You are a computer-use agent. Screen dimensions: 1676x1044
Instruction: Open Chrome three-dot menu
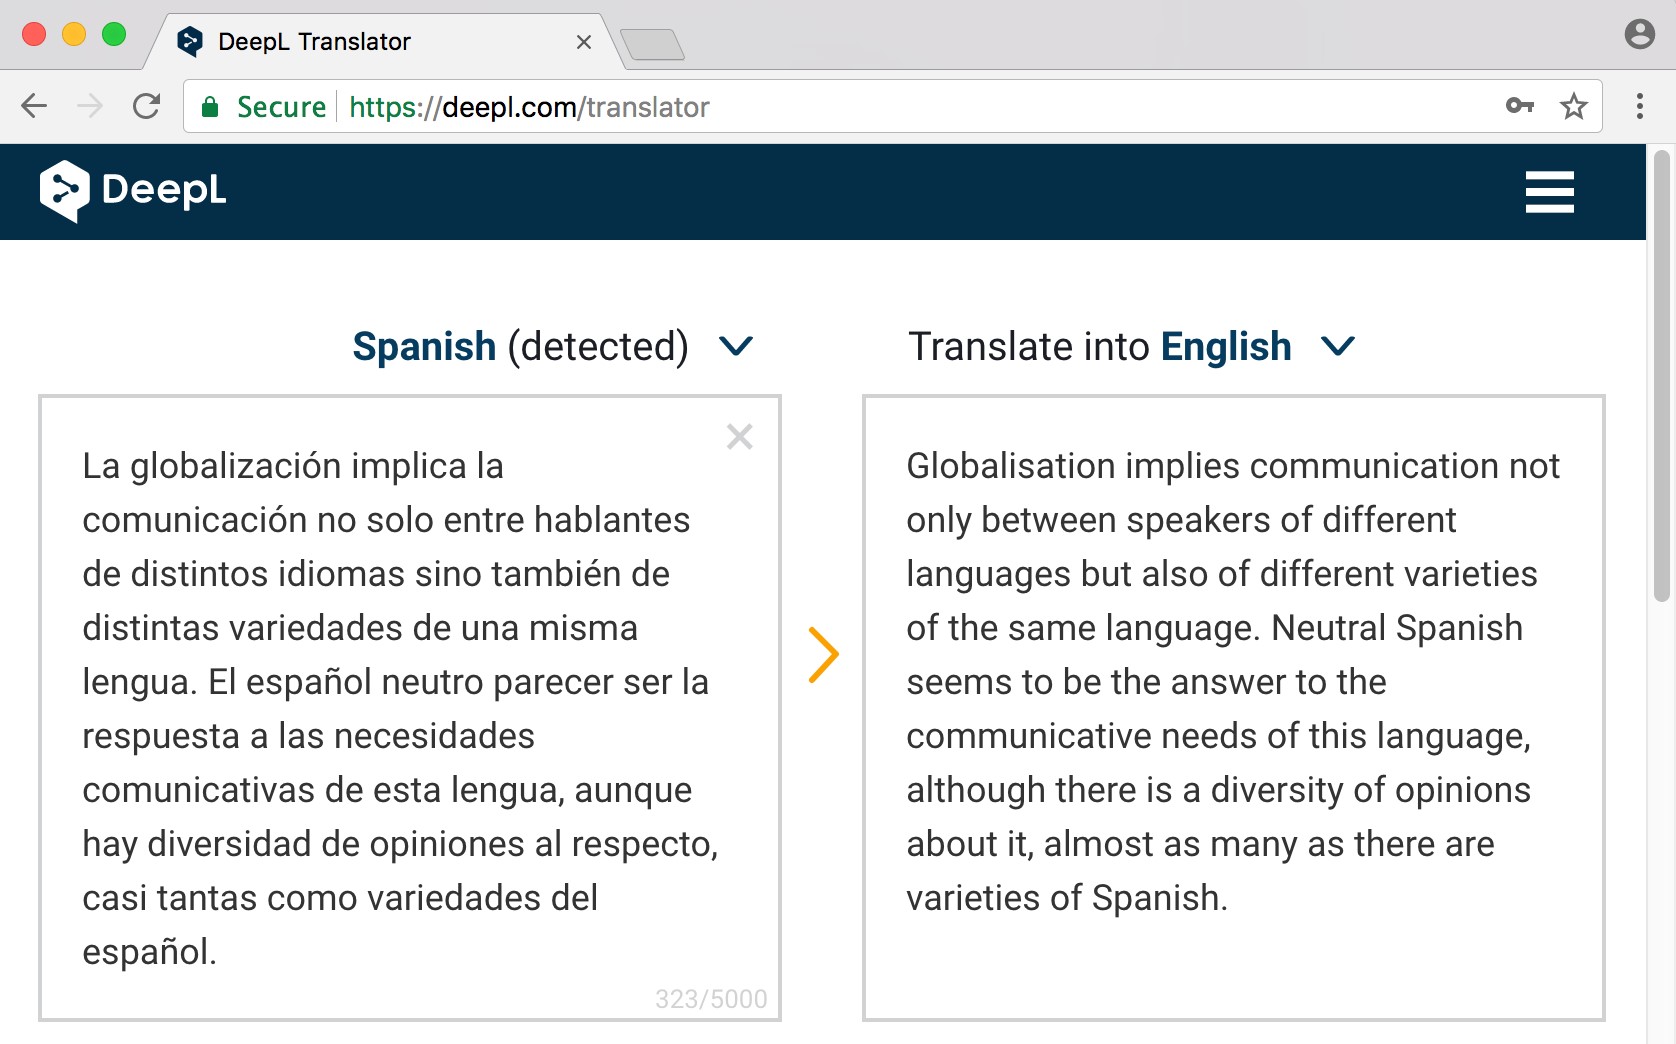click(1639, 106)
